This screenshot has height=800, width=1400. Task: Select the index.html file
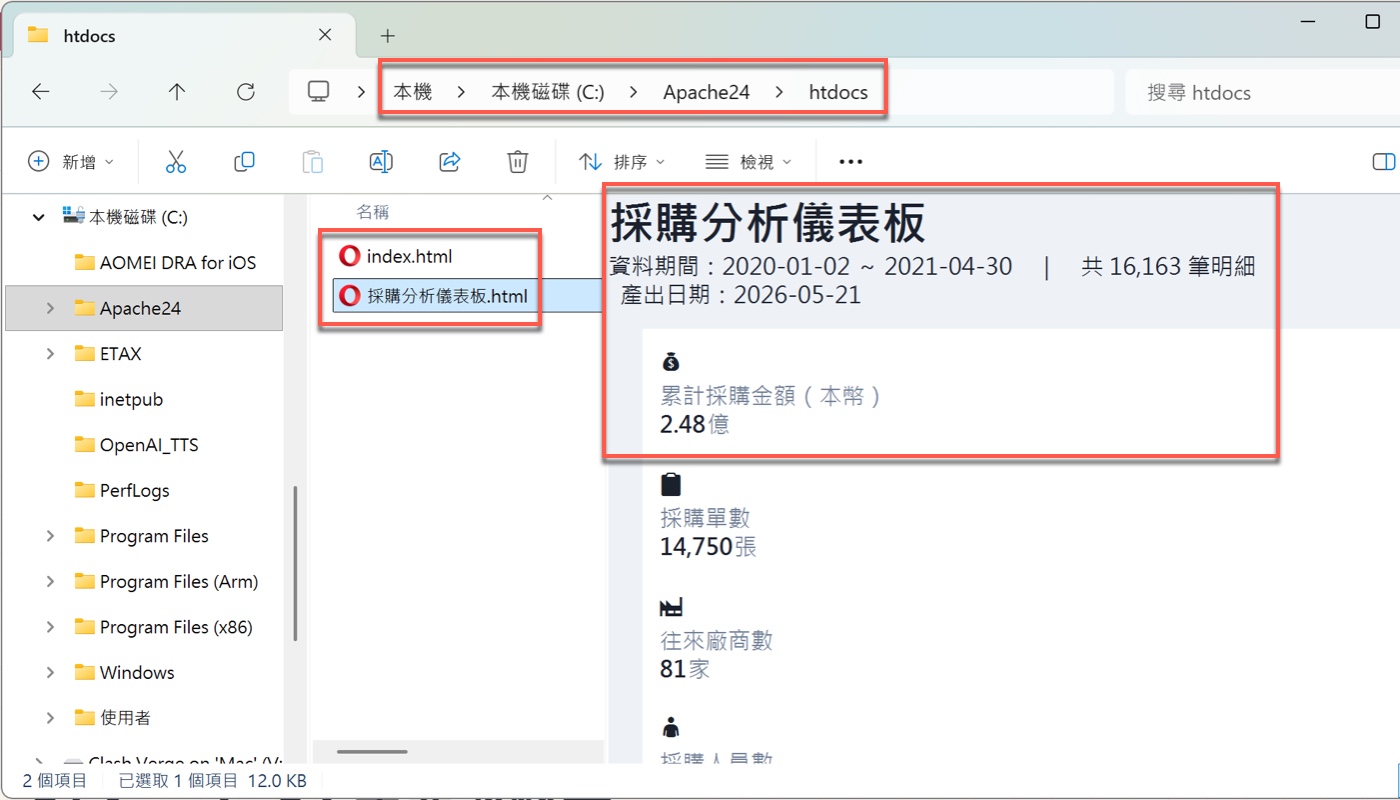pyautogui.click(x=395, y=256)
